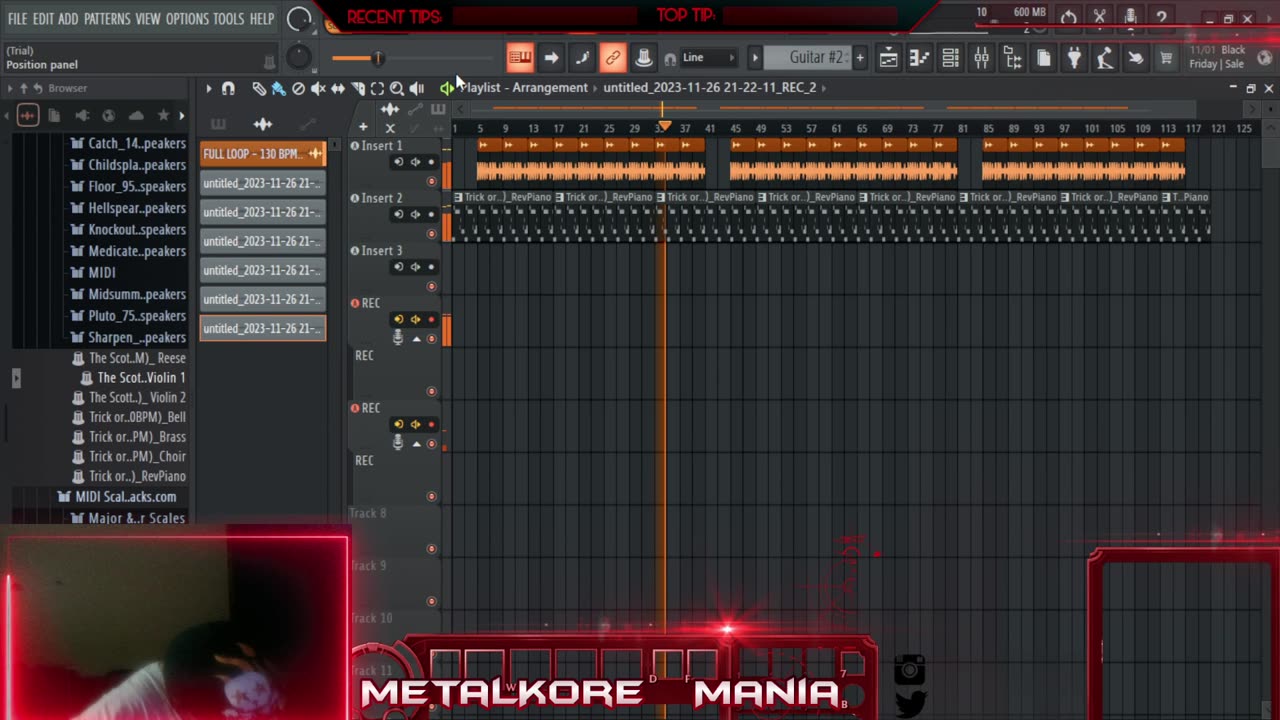Expand MIDI Scal..acks.com folder

116,497
